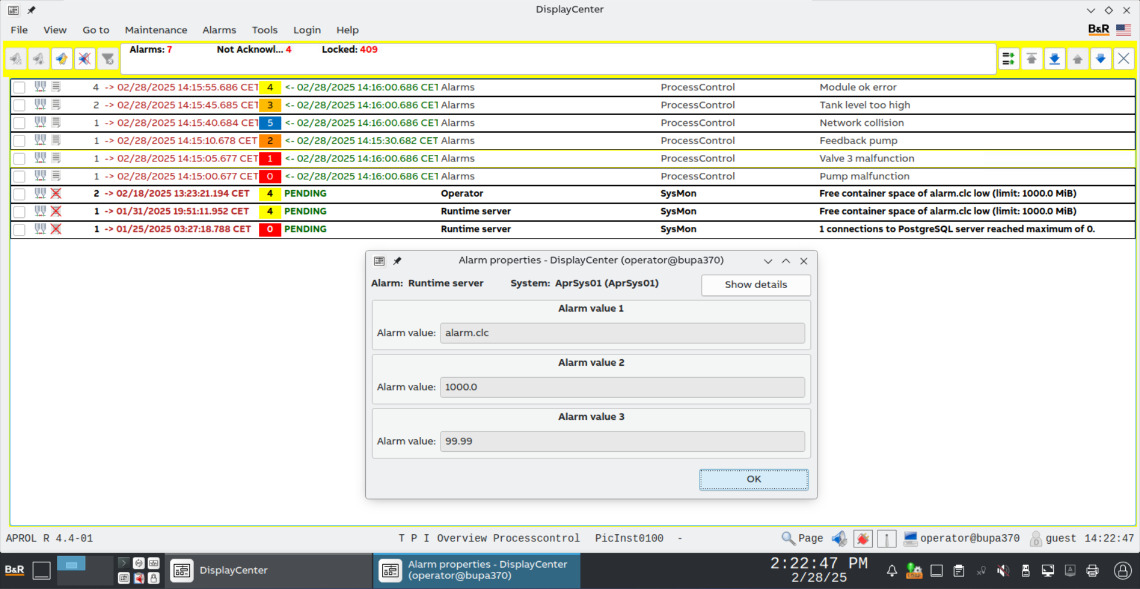
Task: Click the crossed-out horn icon in alarm toolbar
Action: 85,59
